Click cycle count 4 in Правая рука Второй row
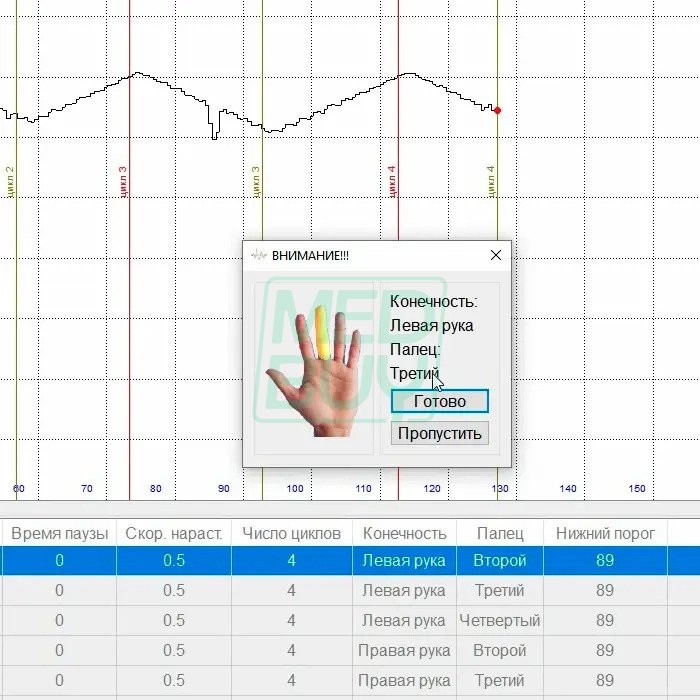The width and height of the screenshot is (700, 700). click(292, 650)
